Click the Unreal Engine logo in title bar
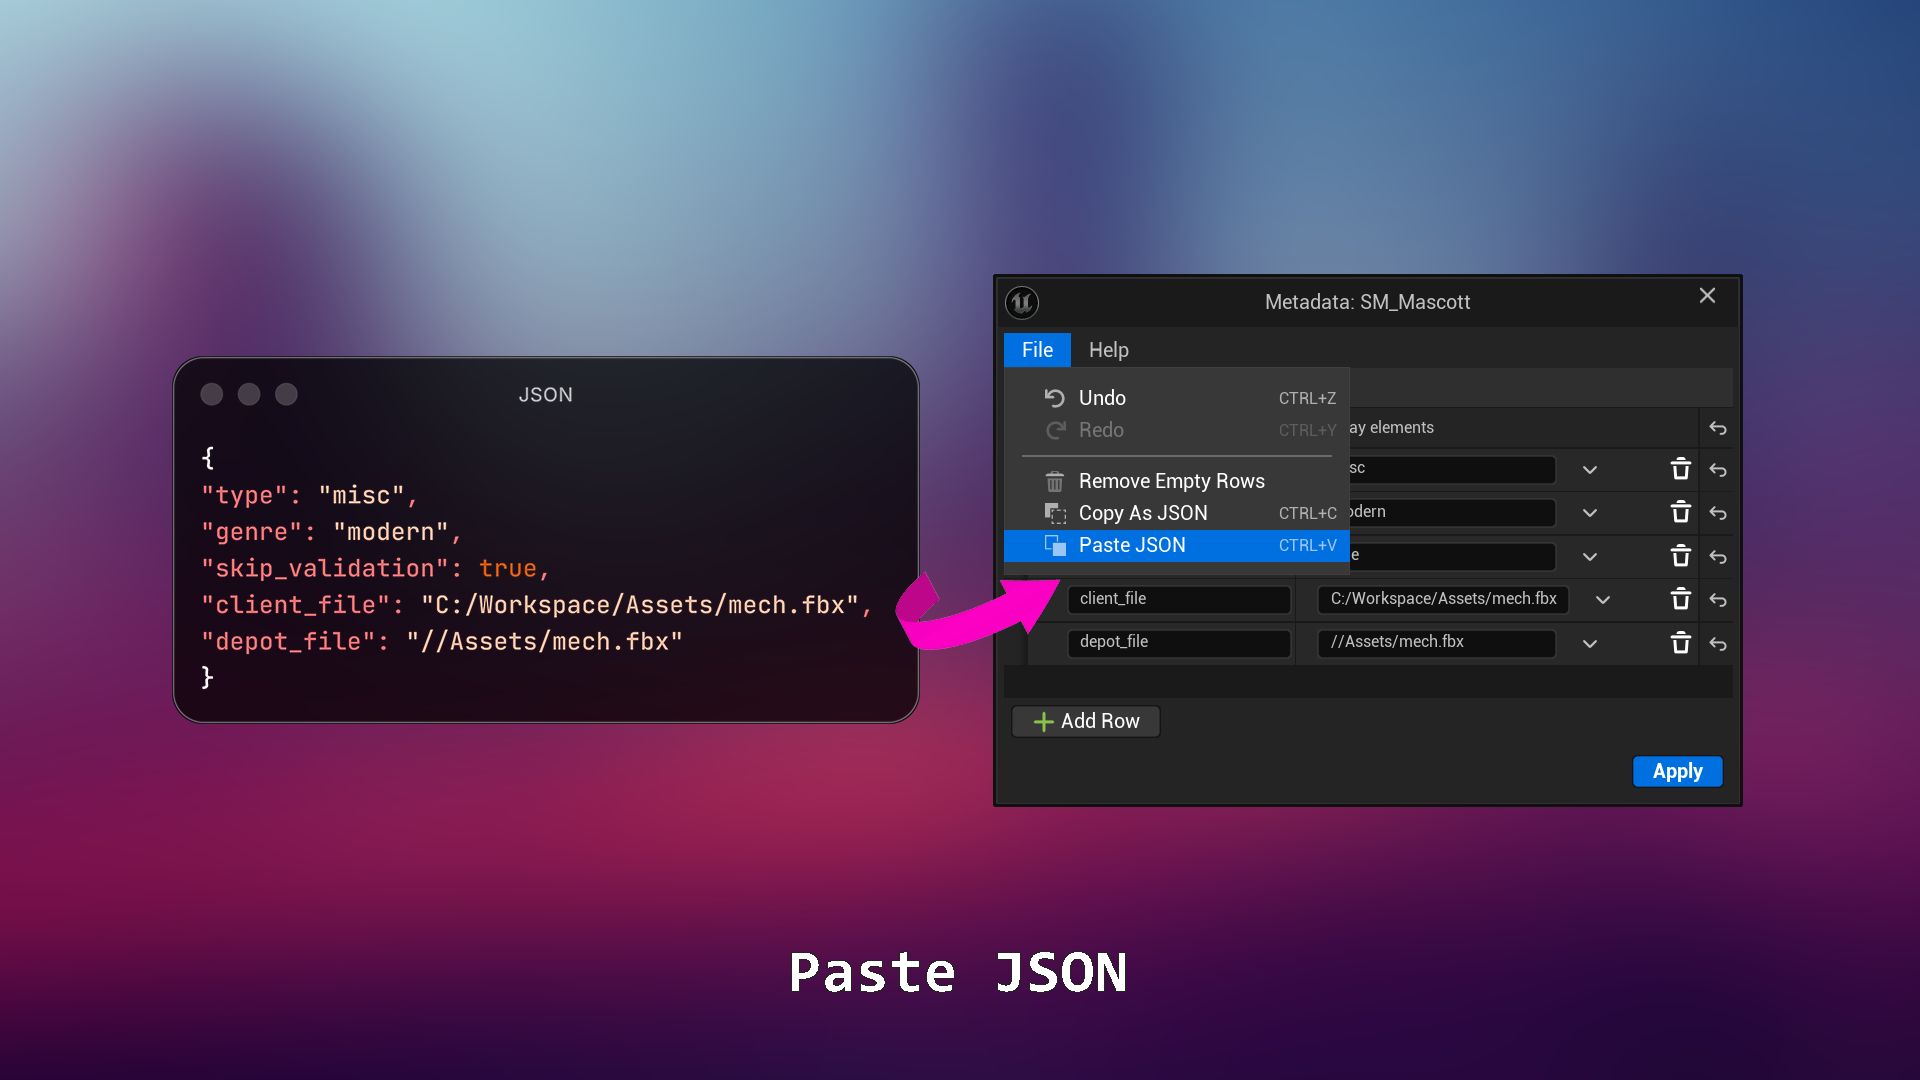This screenshot has width=1920, height=1080. (x=1022, y=302)
